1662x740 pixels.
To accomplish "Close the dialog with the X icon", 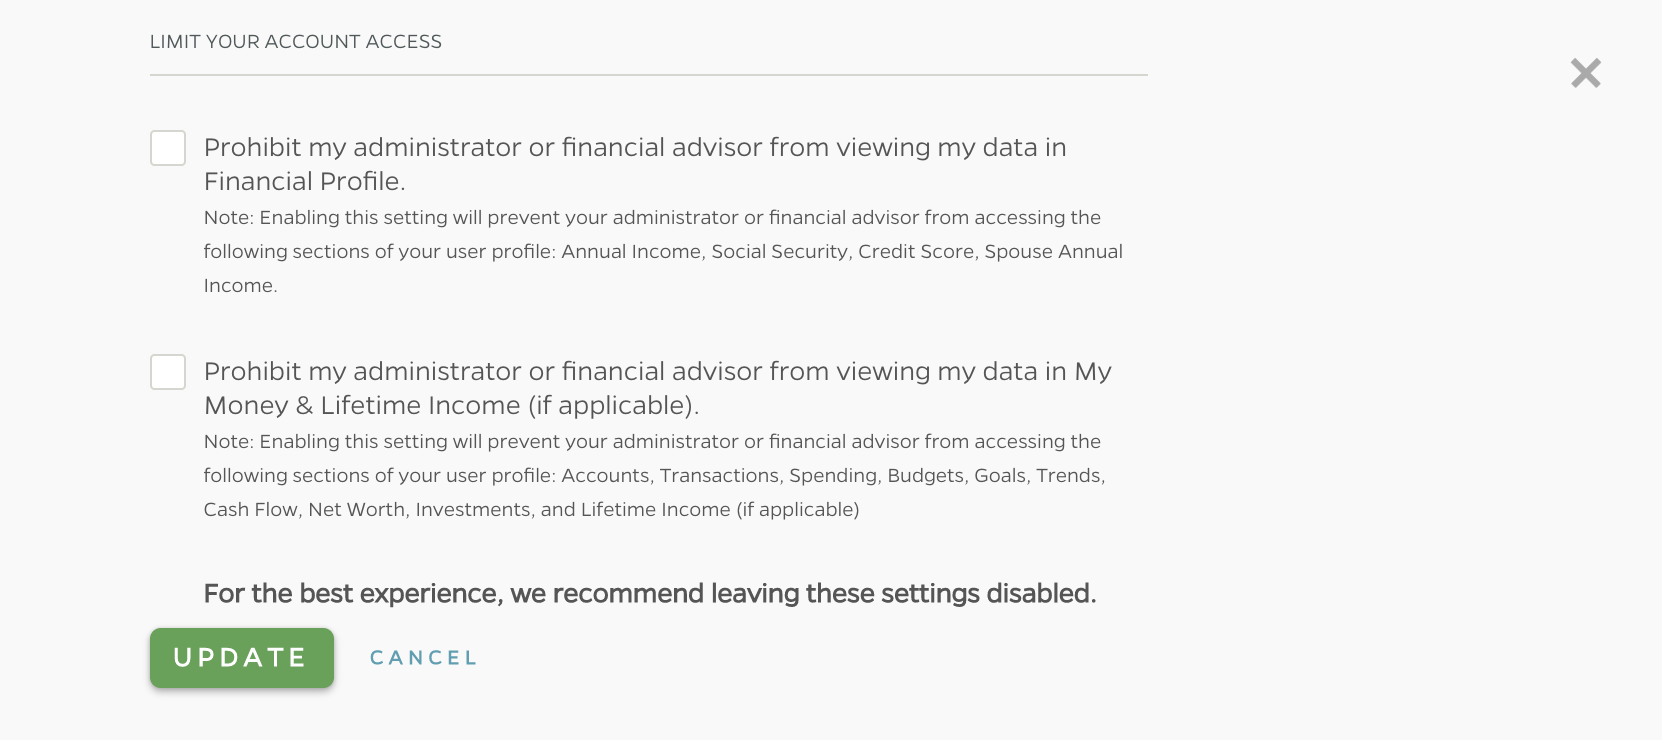I will coord(1585,73).
